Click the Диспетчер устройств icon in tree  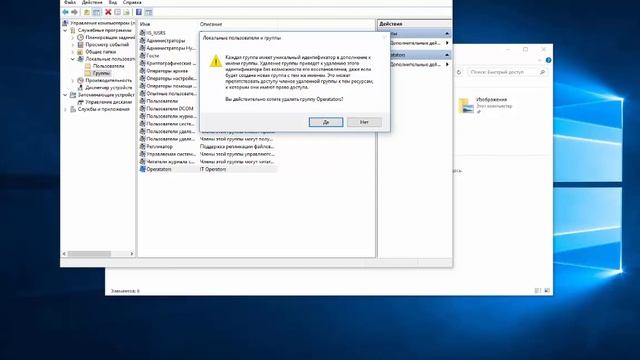coord(80,87)
